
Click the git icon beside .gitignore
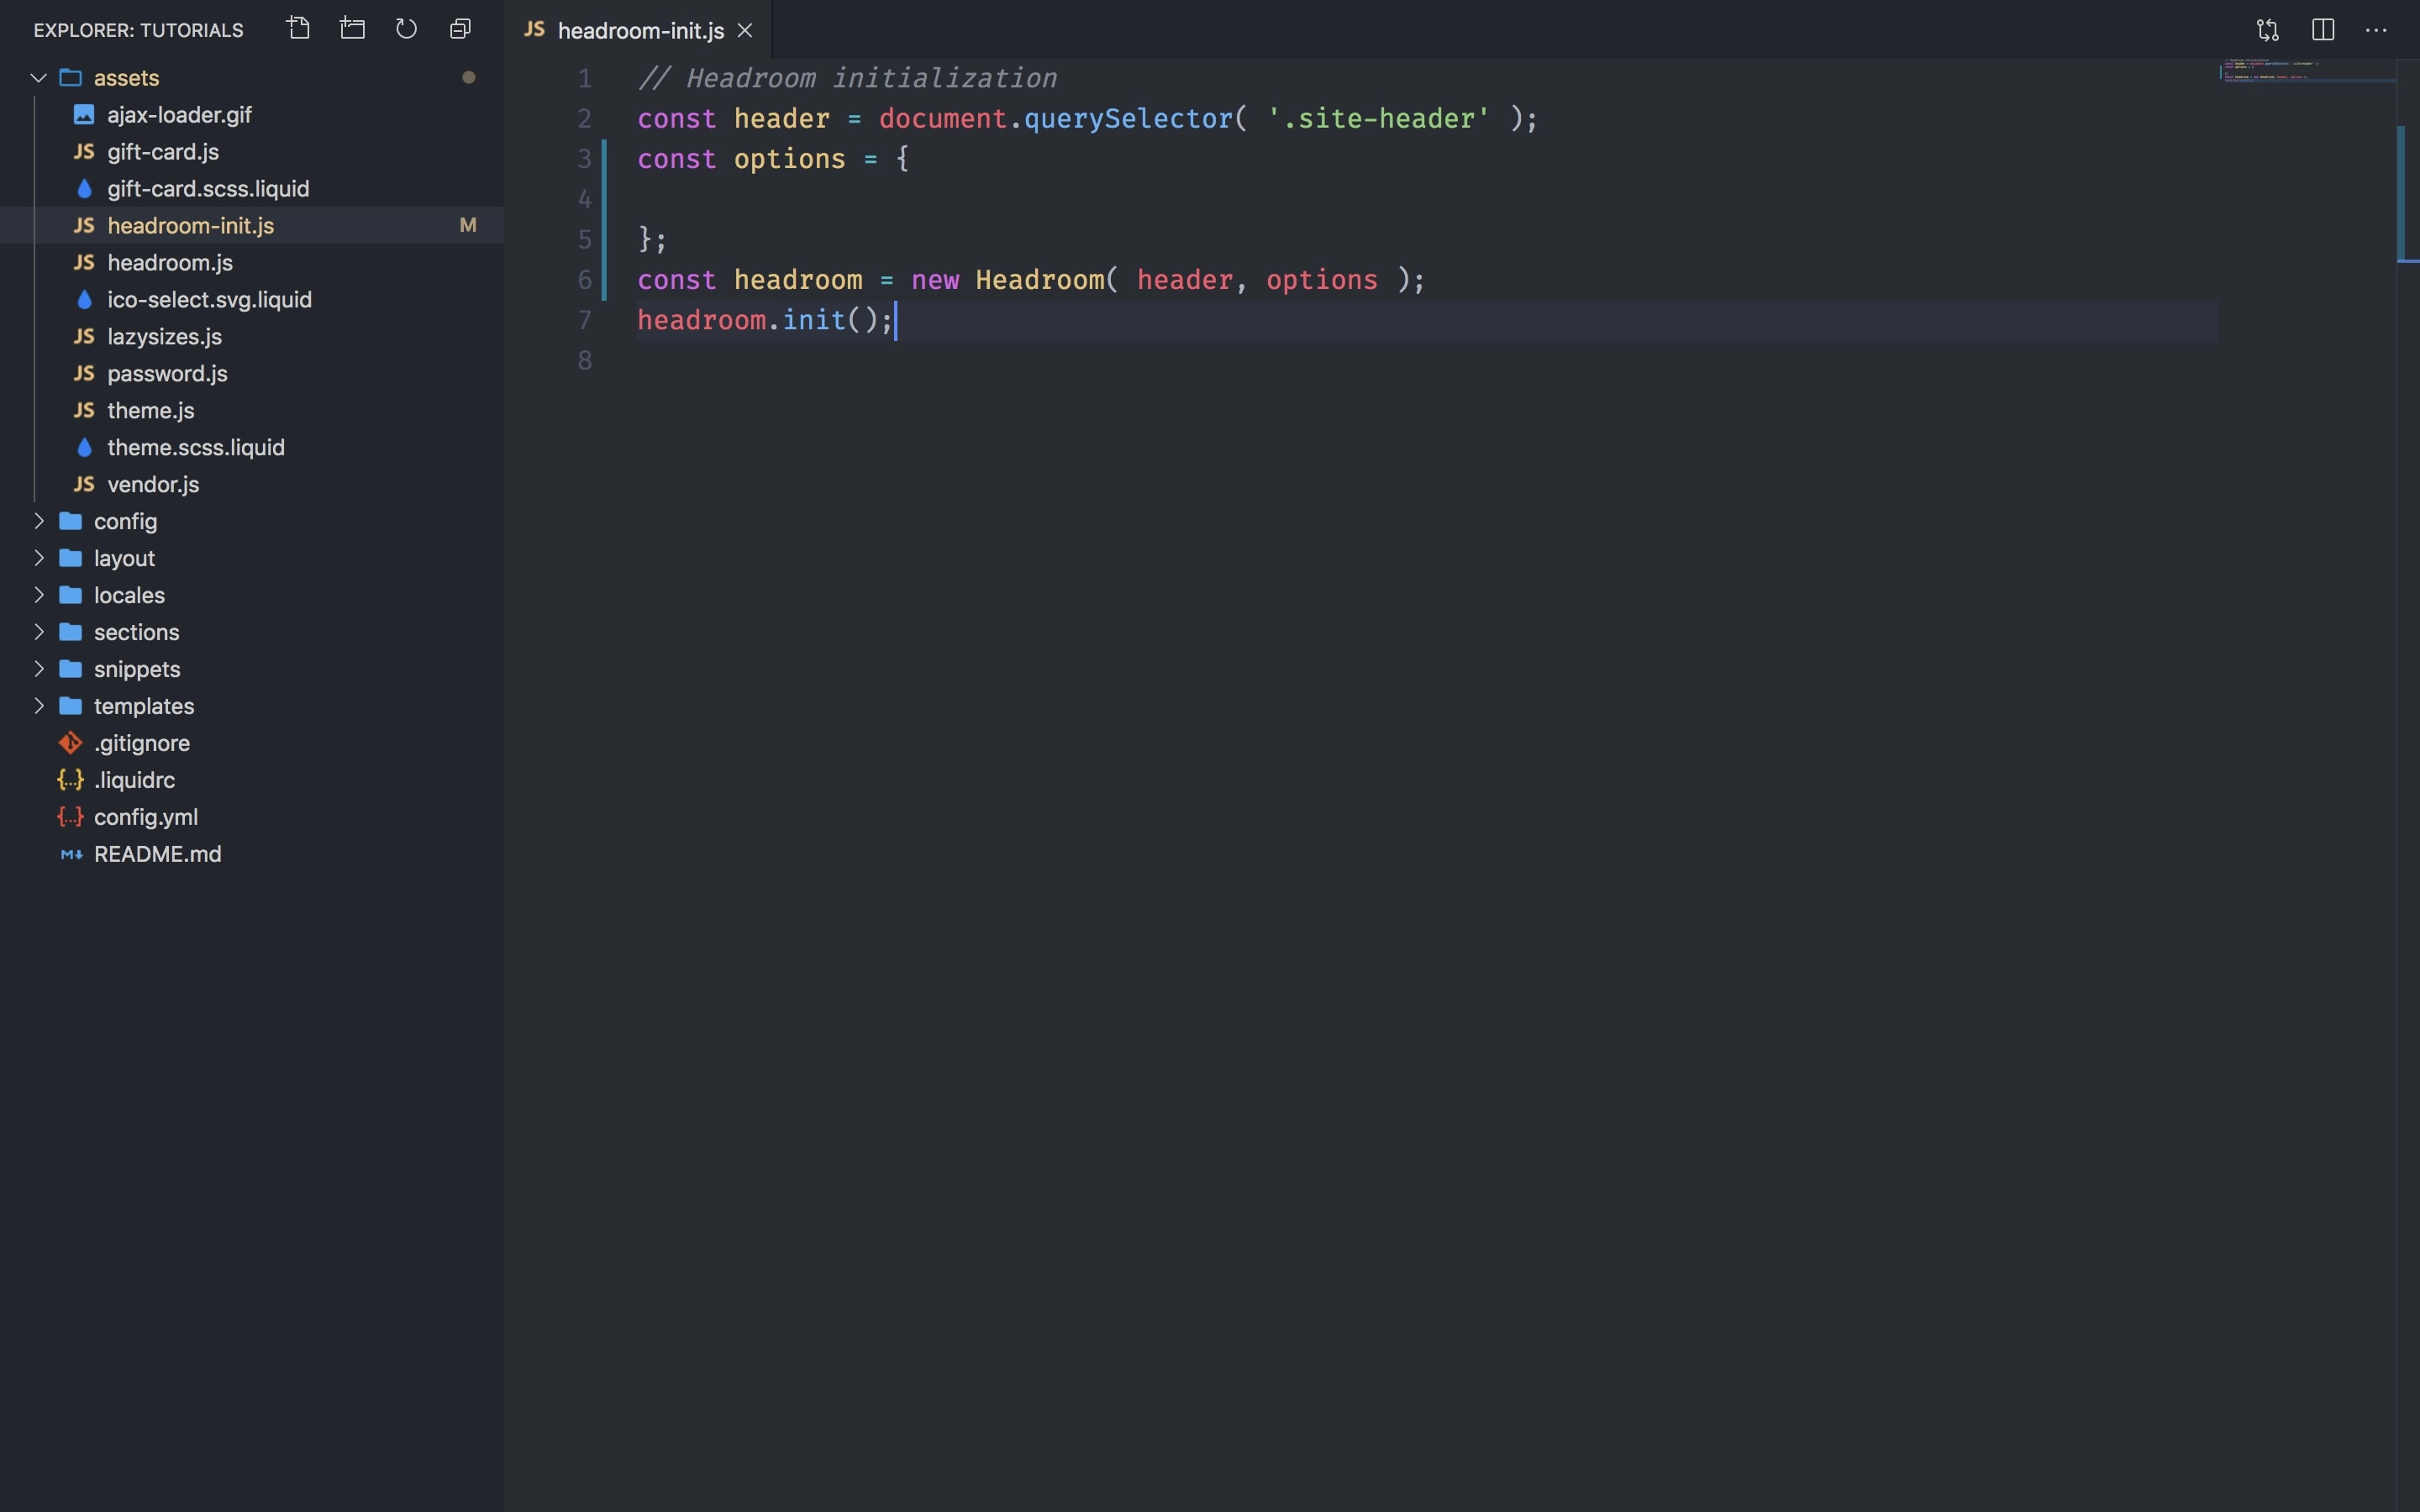click(70, 742)
